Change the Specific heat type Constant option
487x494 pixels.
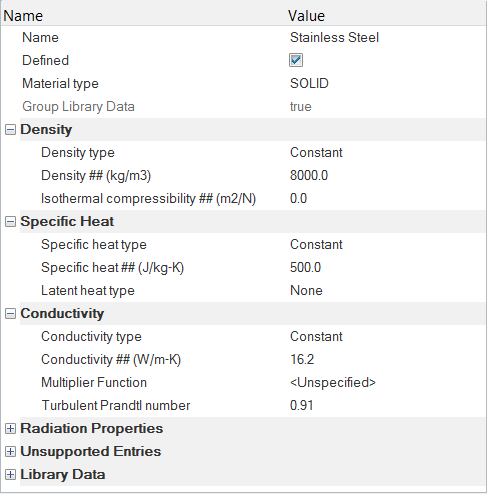point(386,245)
